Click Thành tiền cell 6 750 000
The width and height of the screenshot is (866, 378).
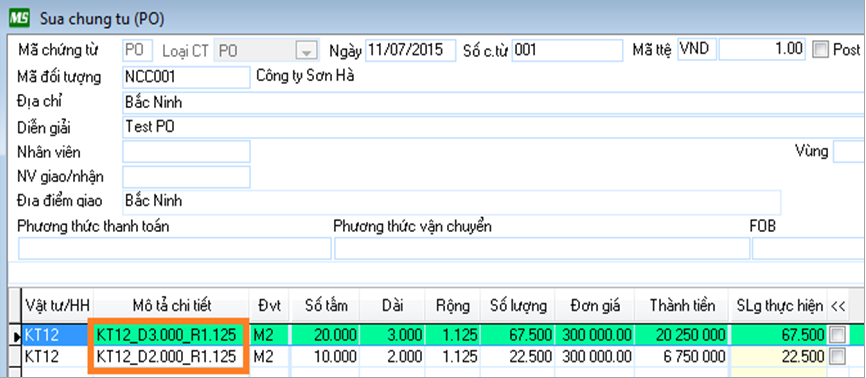click(x=682, y=356)
